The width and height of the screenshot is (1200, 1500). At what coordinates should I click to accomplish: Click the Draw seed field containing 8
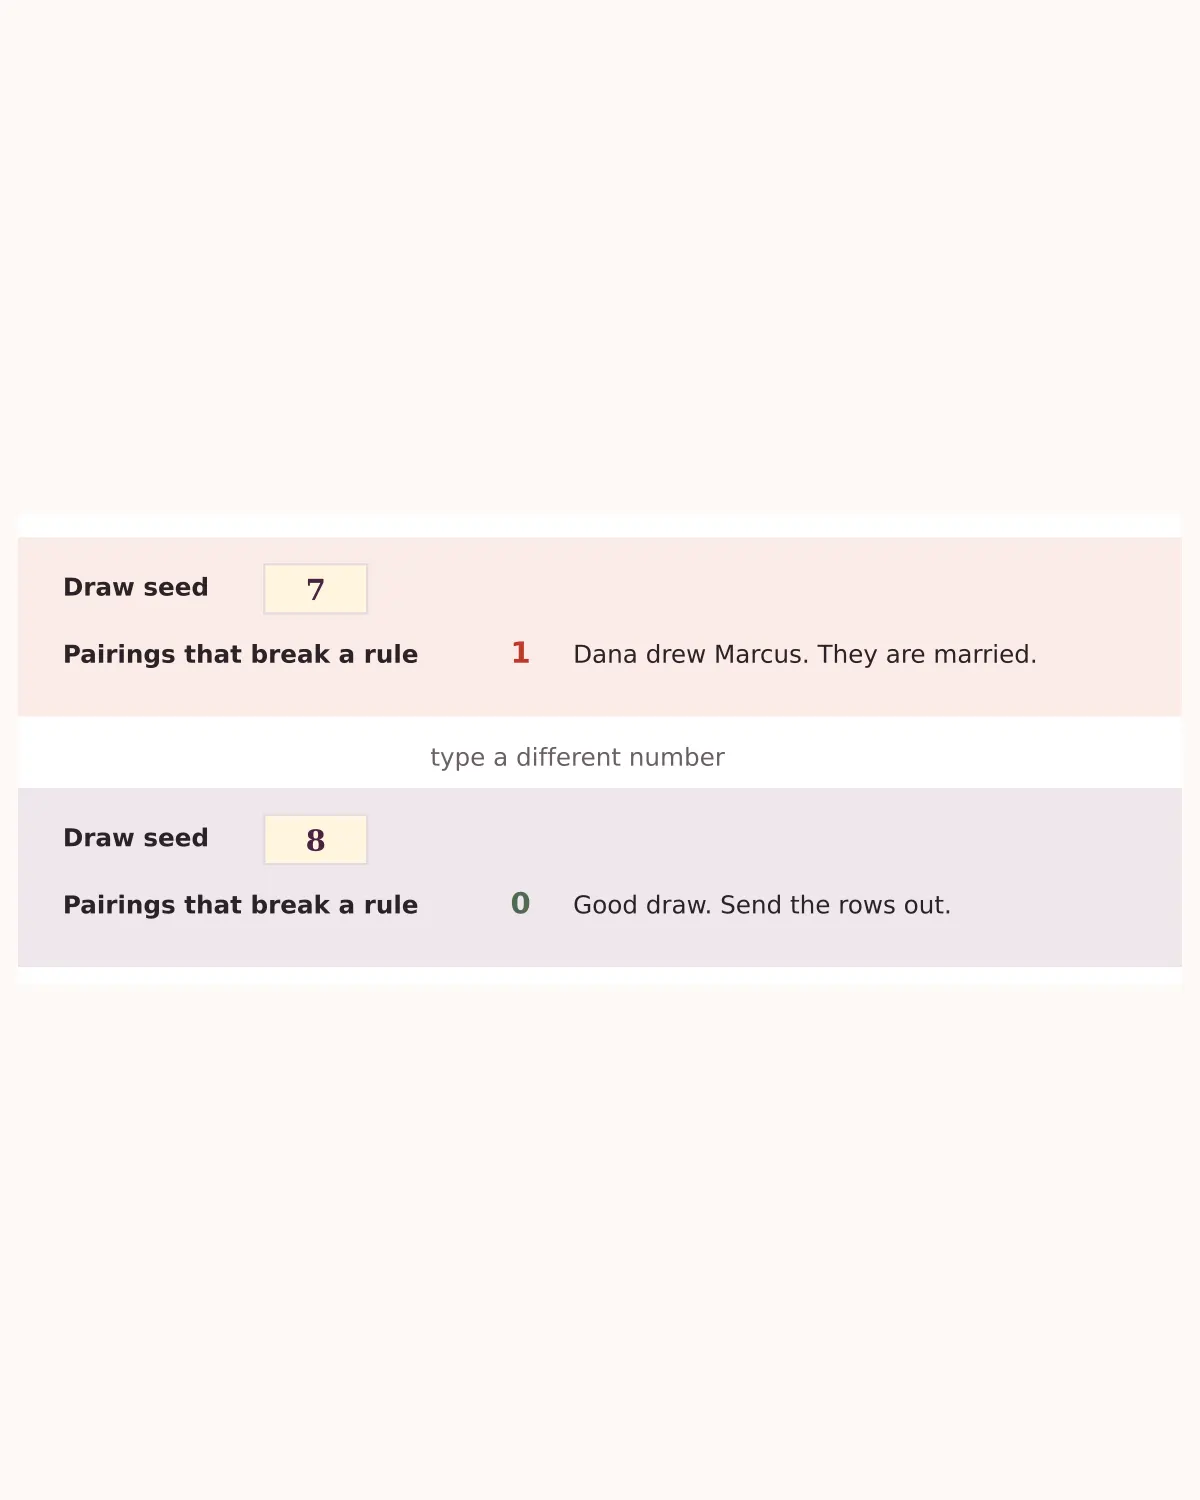tap(315, 840)
